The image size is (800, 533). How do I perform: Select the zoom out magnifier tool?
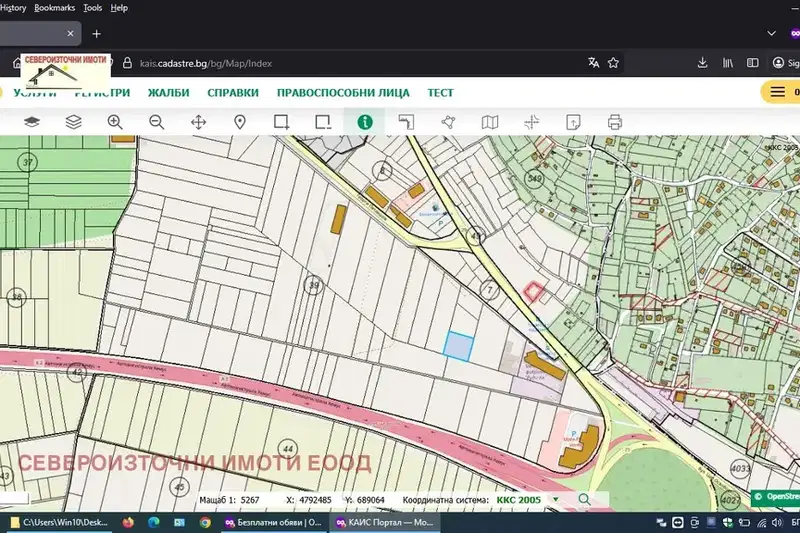[157, 122]
